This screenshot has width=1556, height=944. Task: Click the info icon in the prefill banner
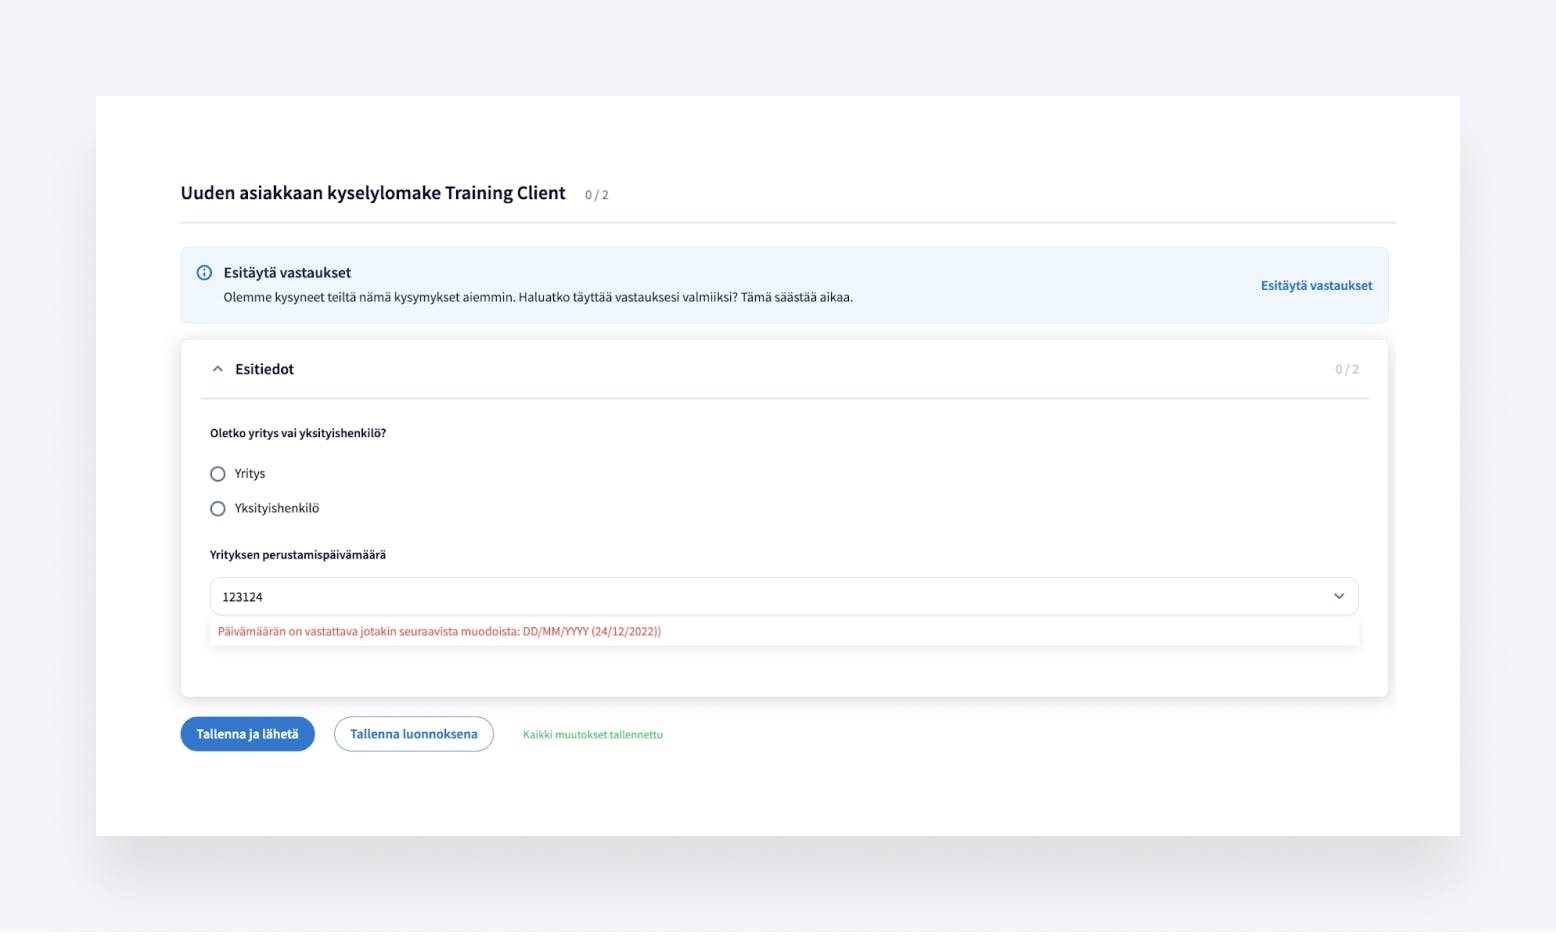click(x=204, y=273)
